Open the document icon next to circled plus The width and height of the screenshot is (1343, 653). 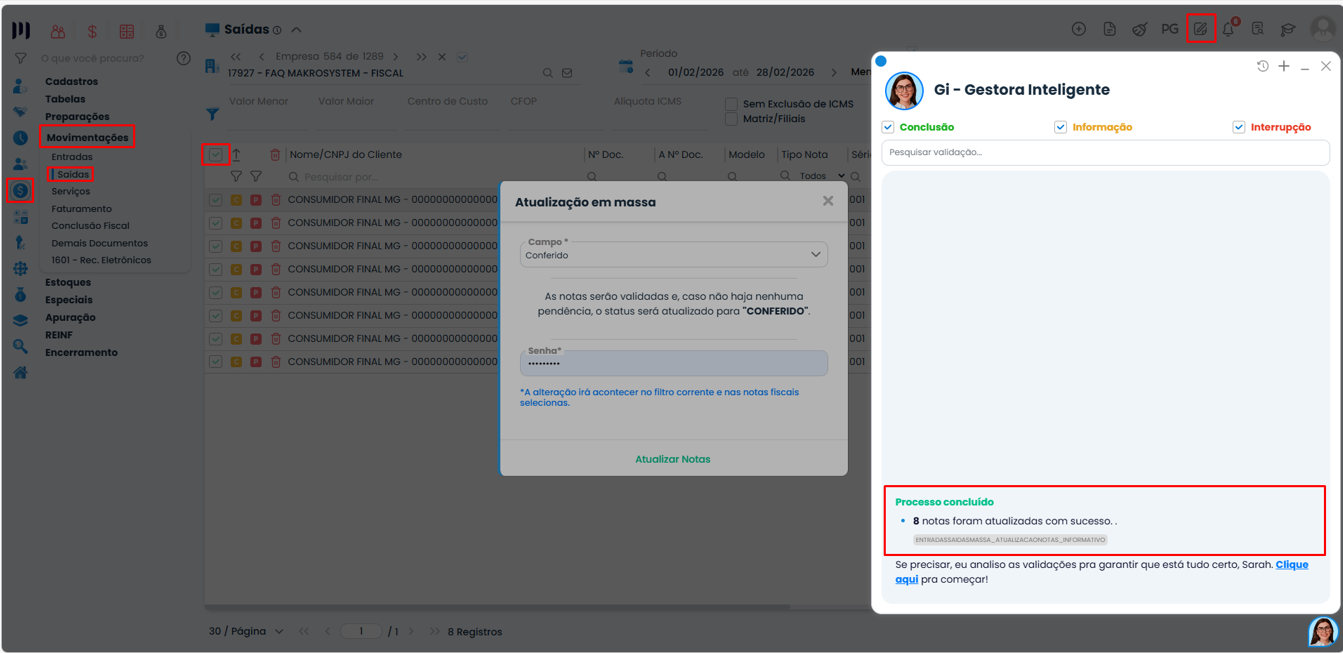(1109, 29)
